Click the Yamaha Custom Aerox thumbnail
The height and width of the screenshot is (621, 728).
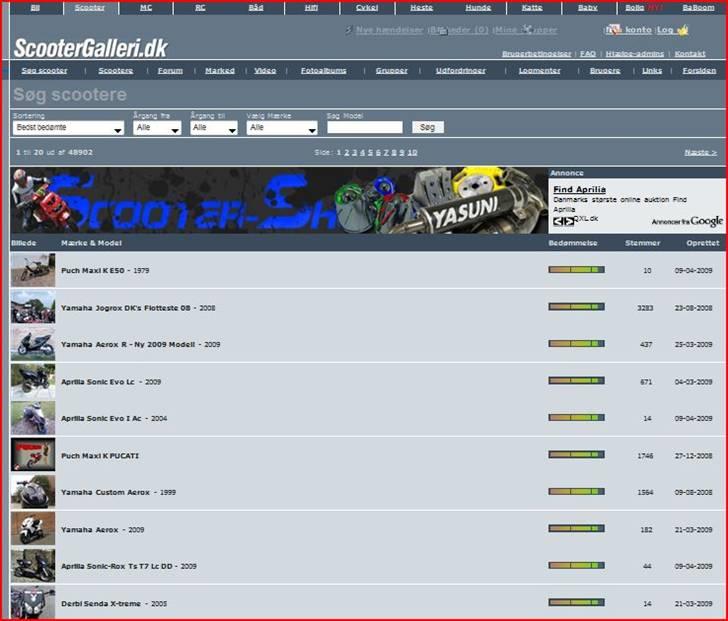point(32,492)
